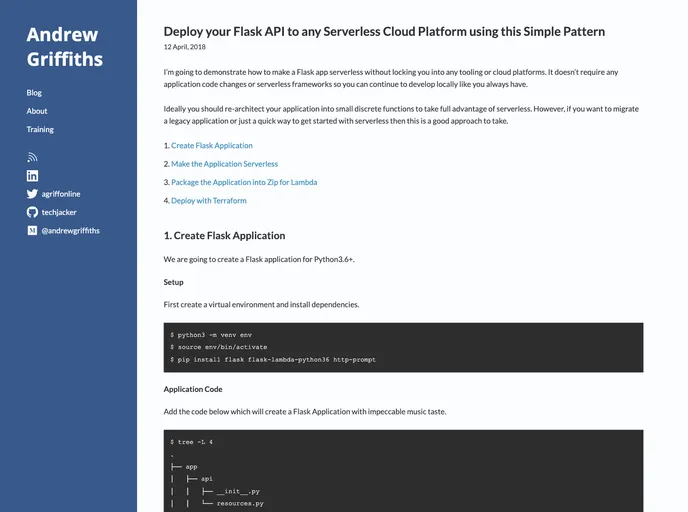Open the agriffonline Twitter link
688x512 pixels.
click(61, 194)
